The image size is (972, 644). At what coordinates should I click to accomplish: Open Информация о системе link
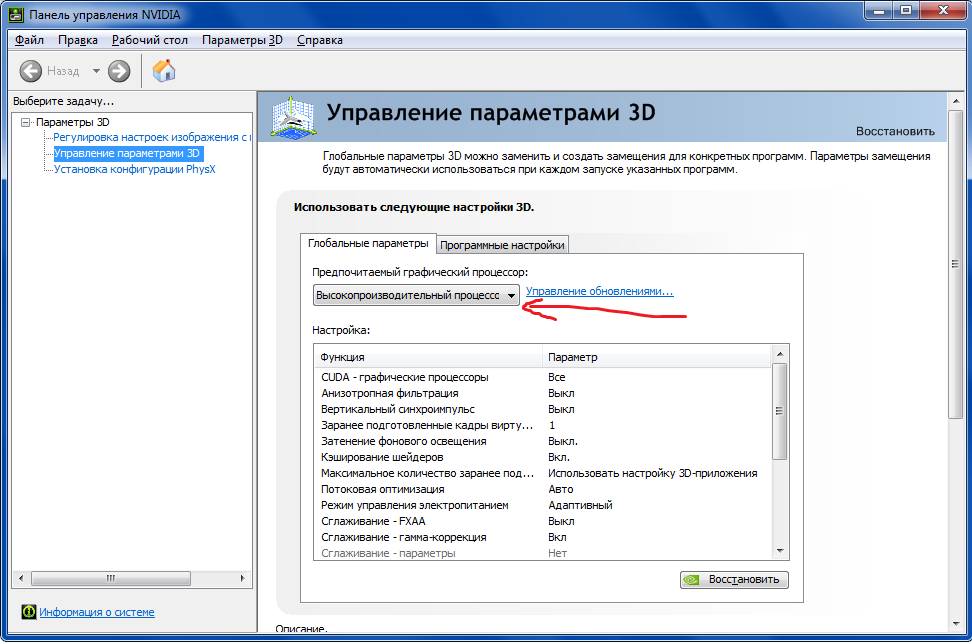97,612
